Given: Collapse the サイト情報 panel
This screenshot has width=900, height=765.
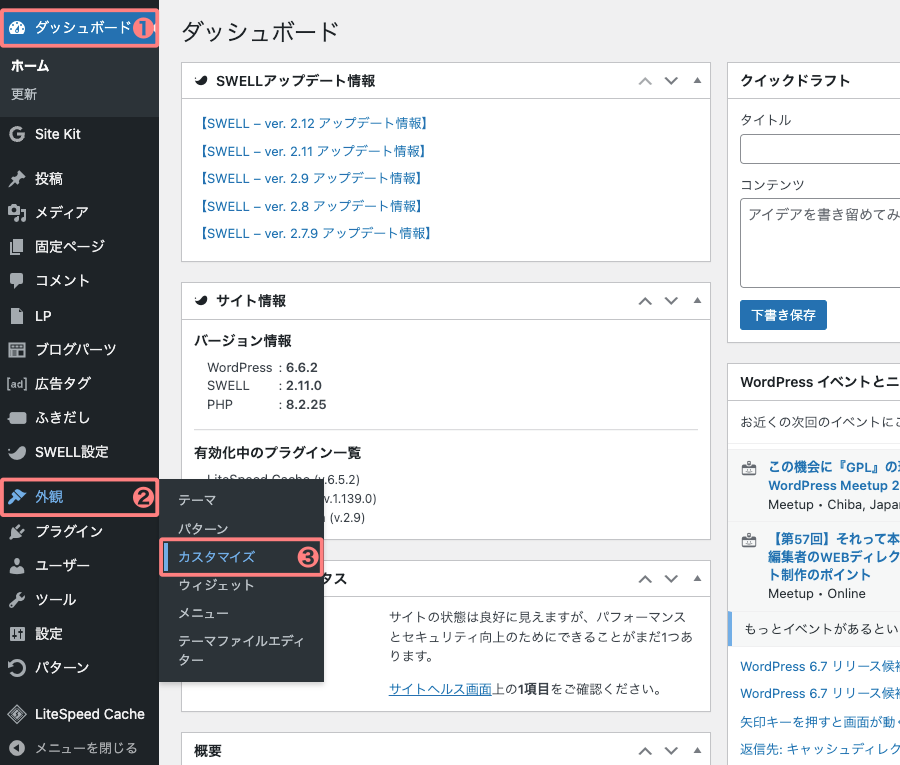Looking at the screenshot, I should pos(697,300).
